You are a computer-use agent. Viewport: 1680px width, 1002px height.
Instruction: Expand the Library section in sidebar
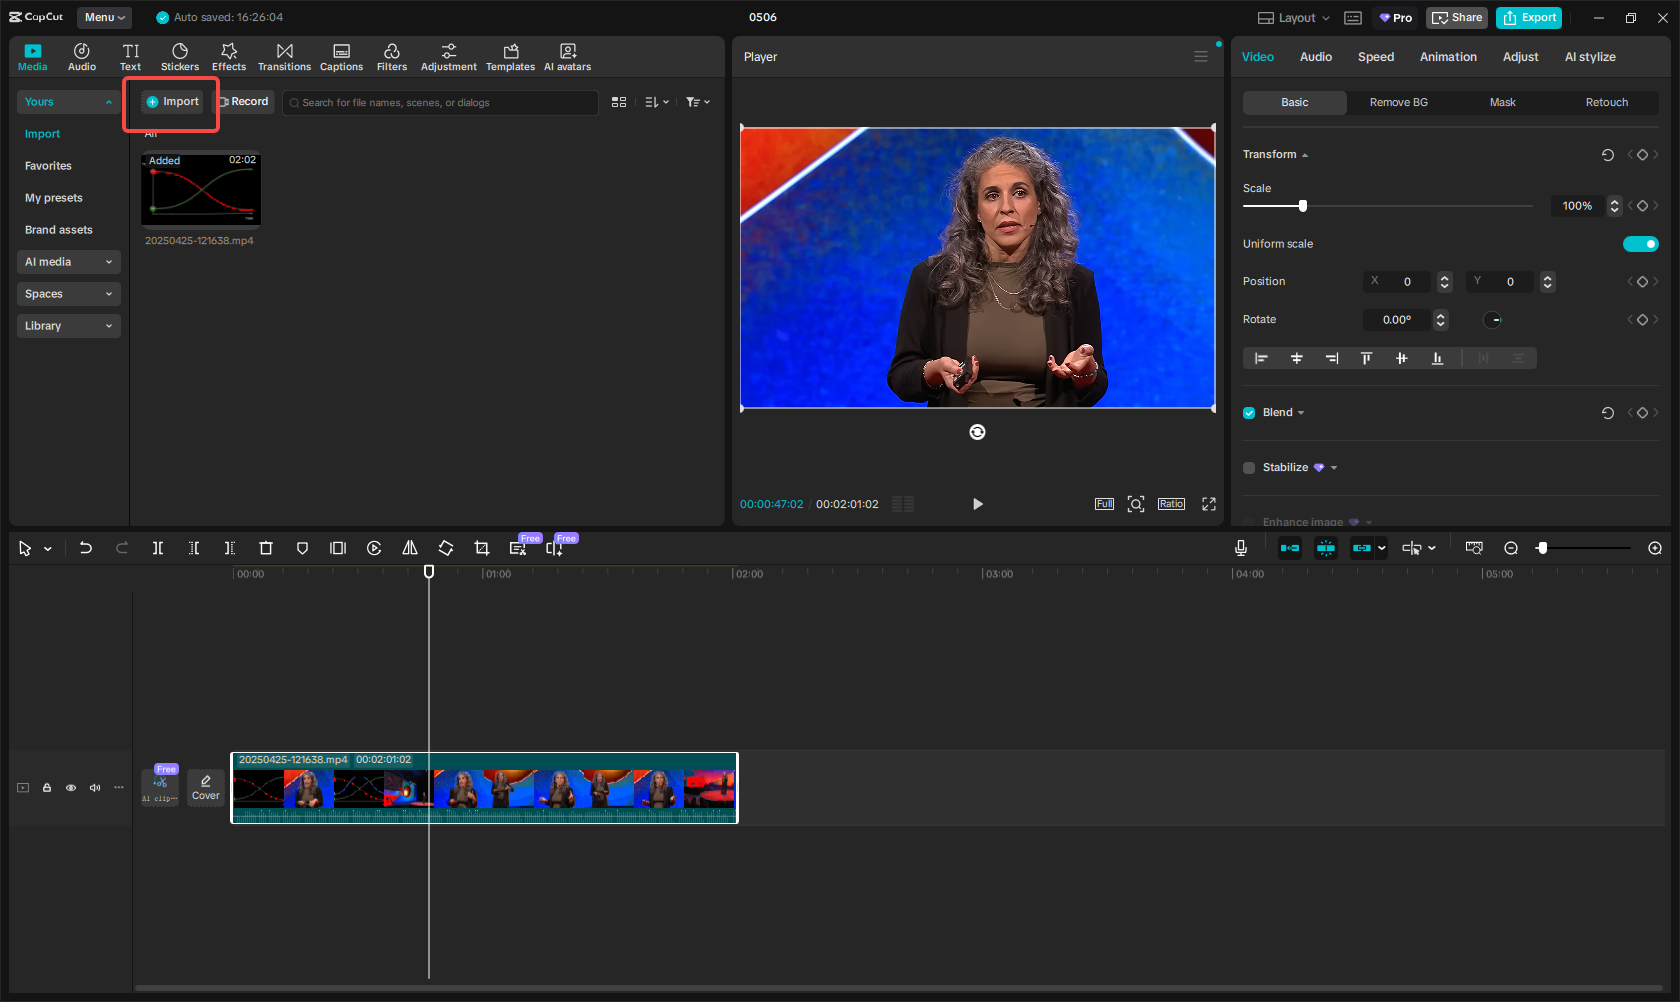68,326
